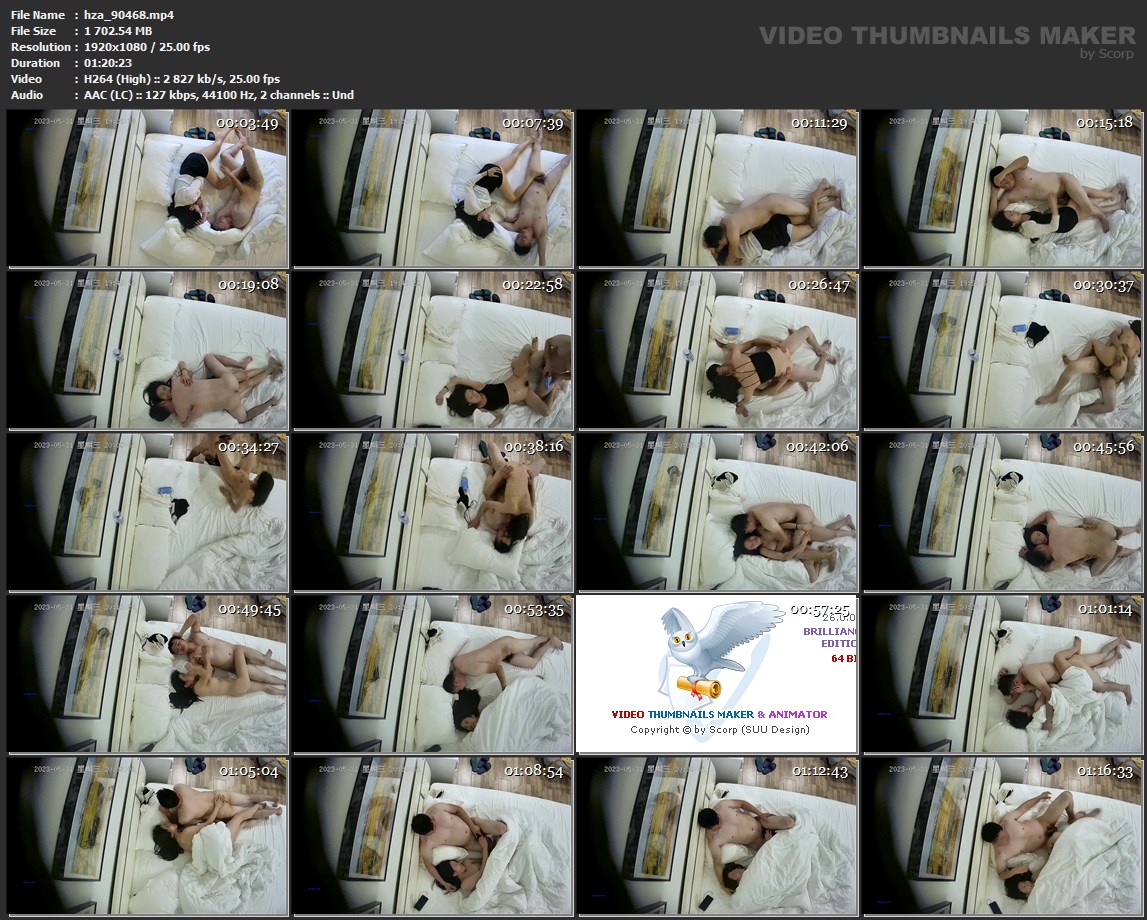Select the thumbnail stamped 00:15:18
1147x920 pixels.
[x=1003, y=189]
